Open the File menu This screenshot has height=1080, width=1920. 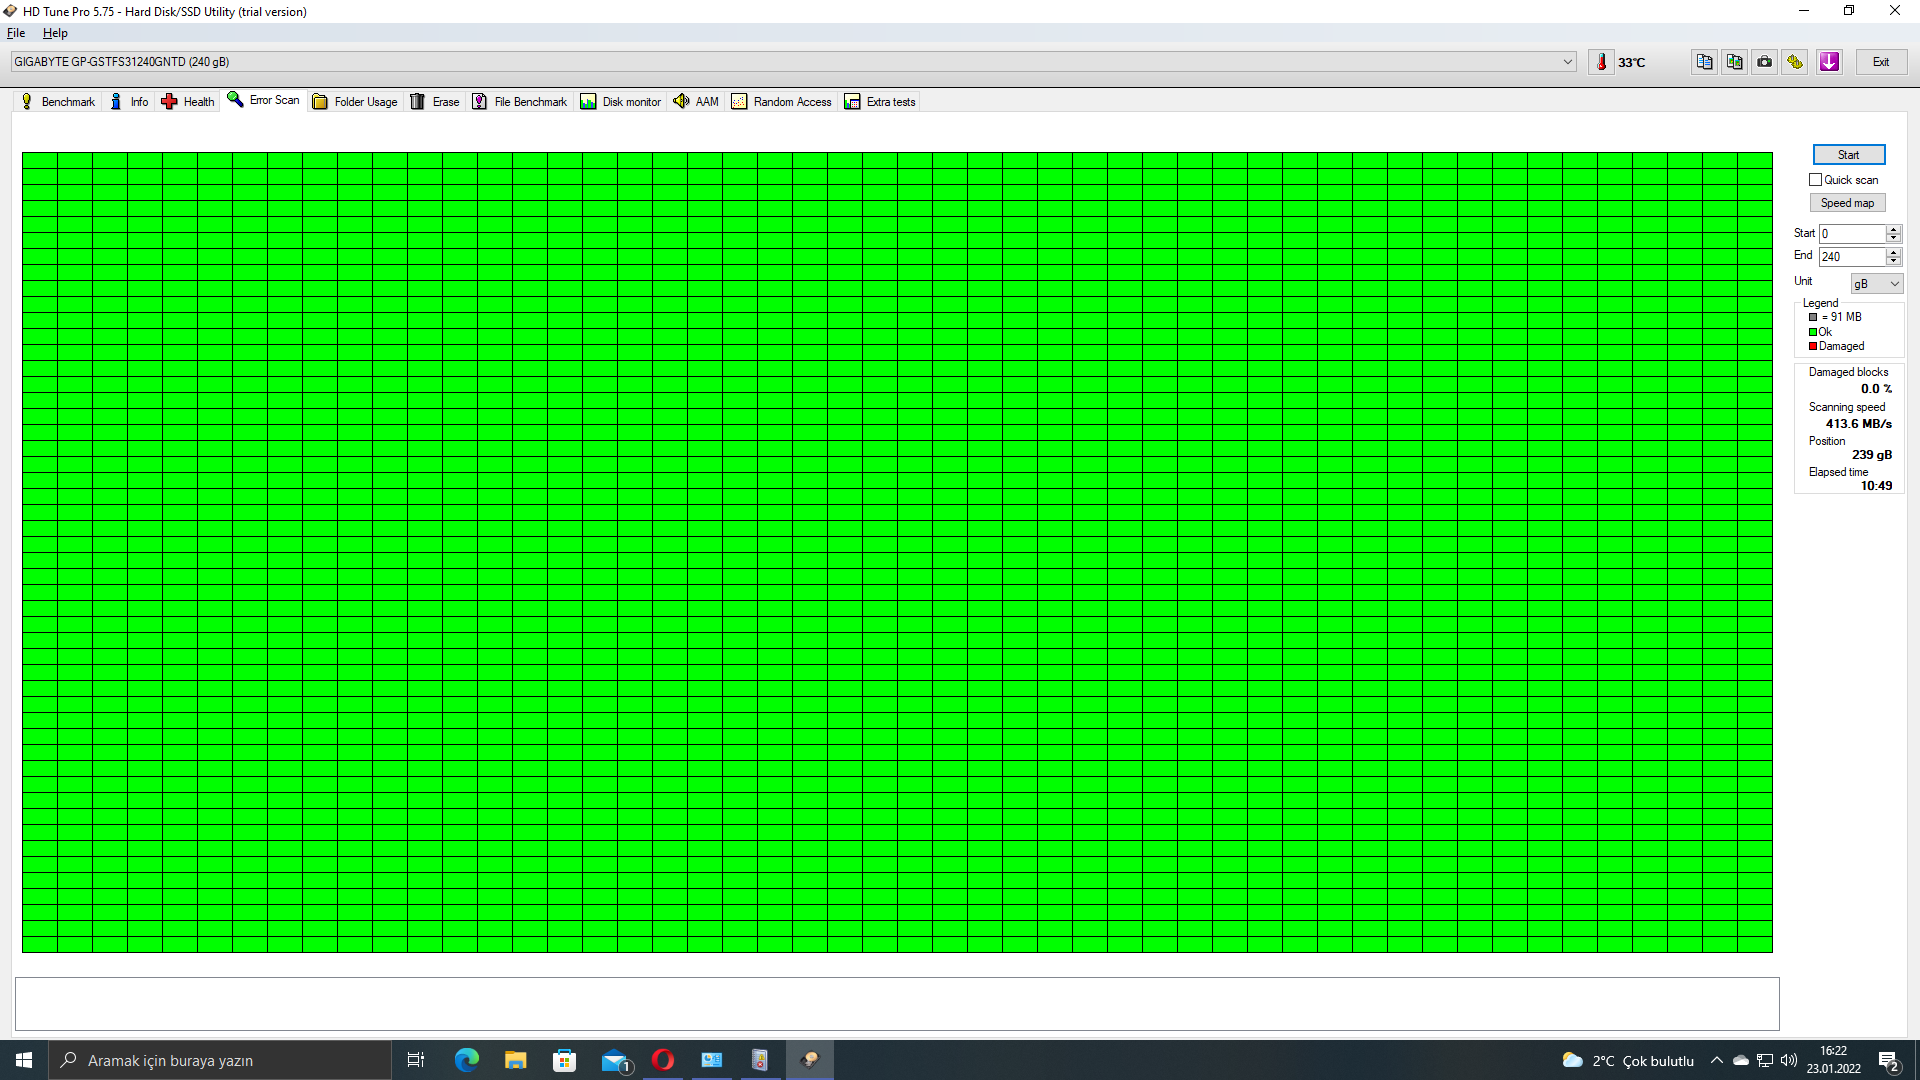(x=16, y=33)
